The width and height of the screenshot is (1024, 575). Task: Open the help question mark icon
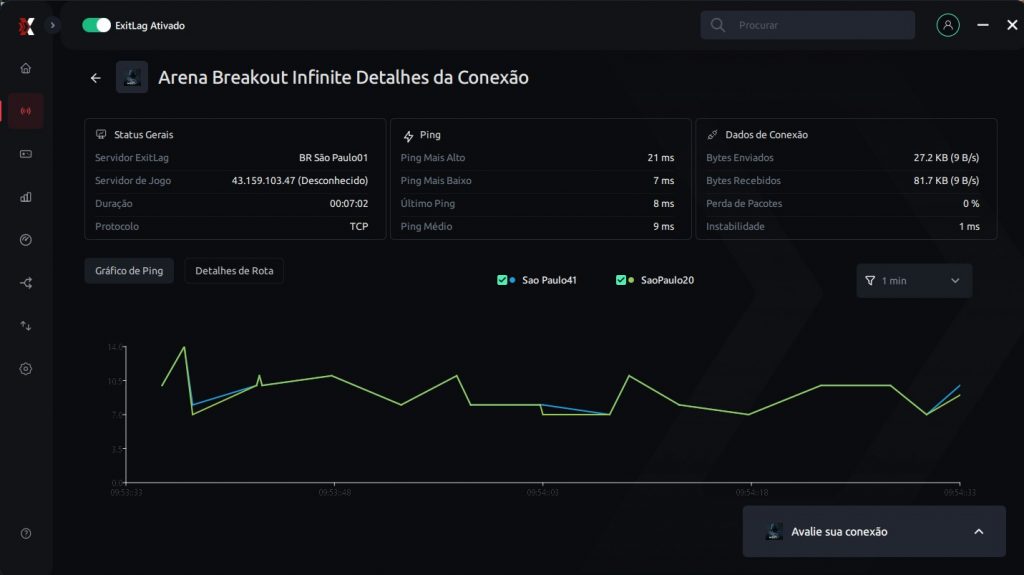[x=25, y=534]
